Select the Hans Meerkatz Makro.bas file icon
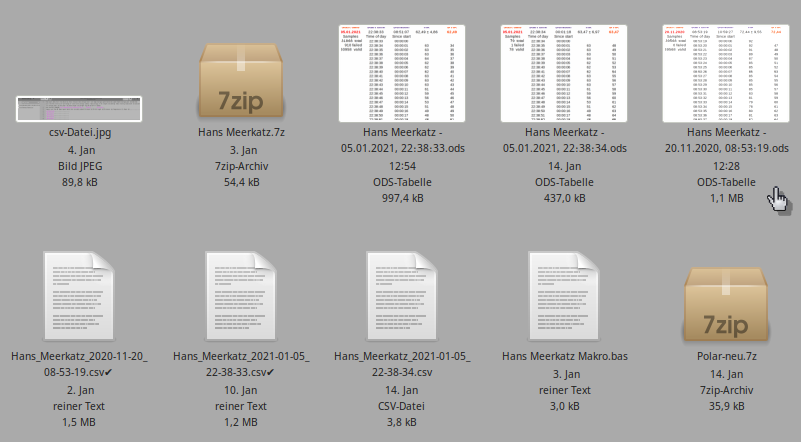 pos(564,295)
